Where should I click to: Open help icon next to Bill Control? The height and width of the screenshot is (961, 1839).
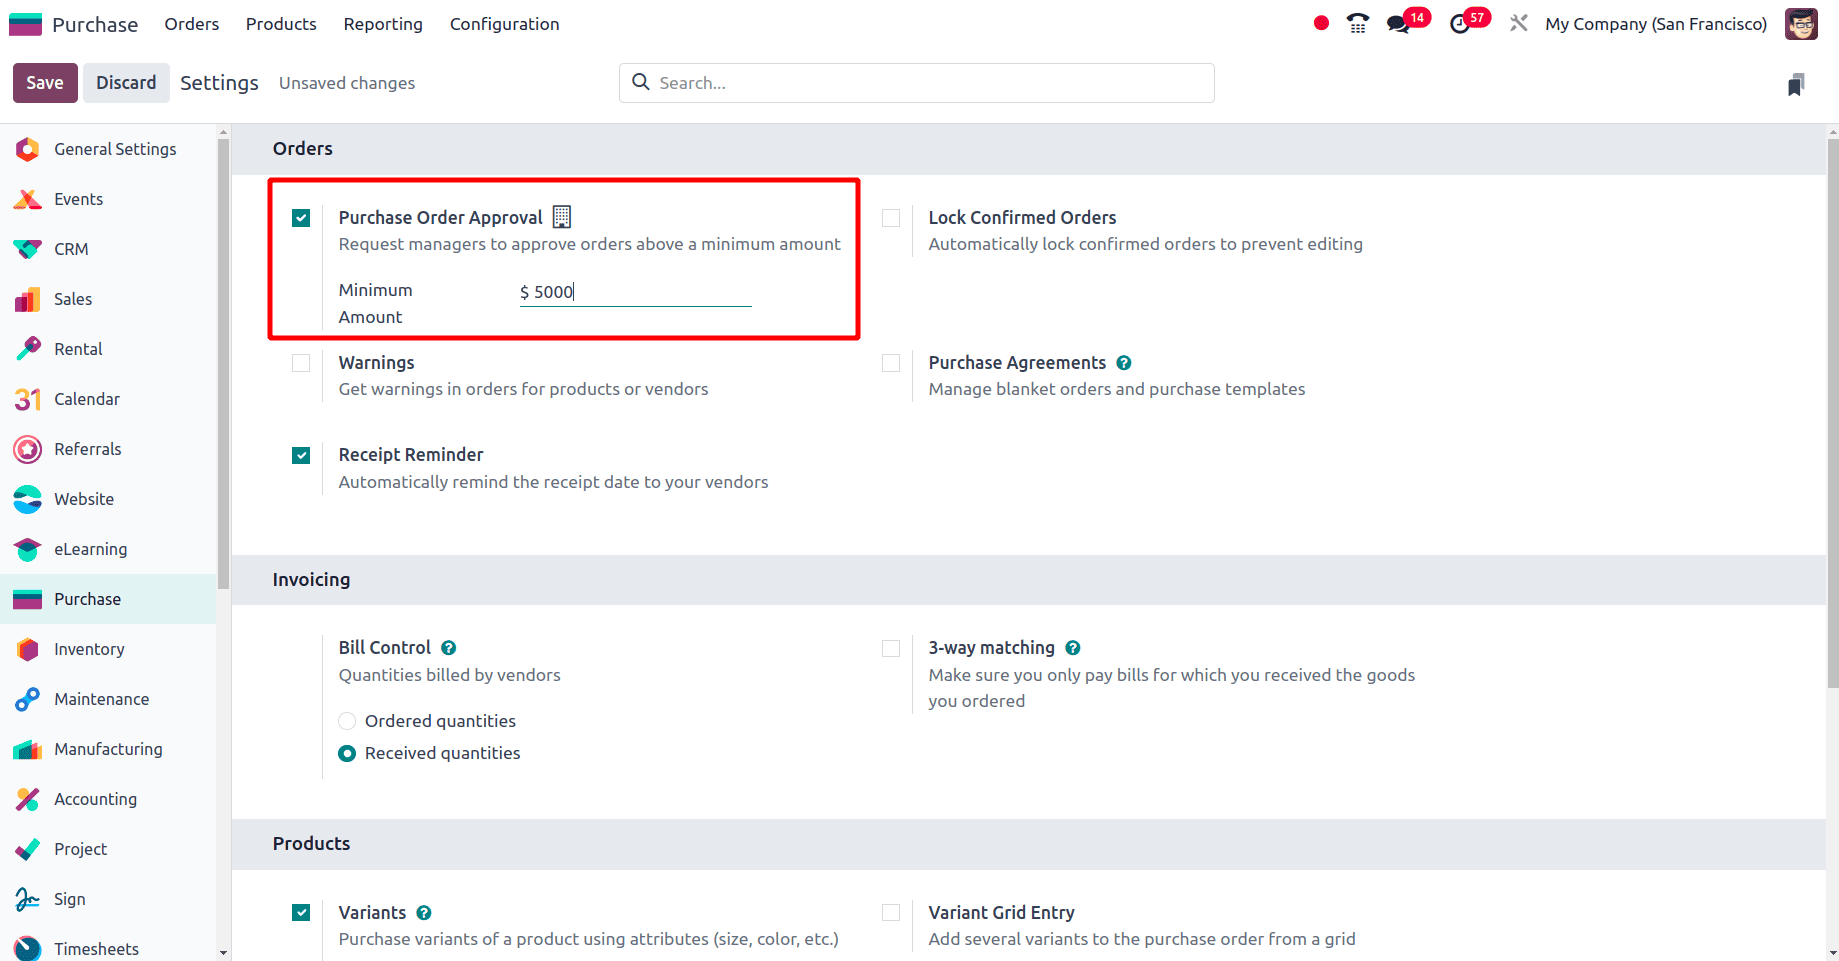pos(448,648)
